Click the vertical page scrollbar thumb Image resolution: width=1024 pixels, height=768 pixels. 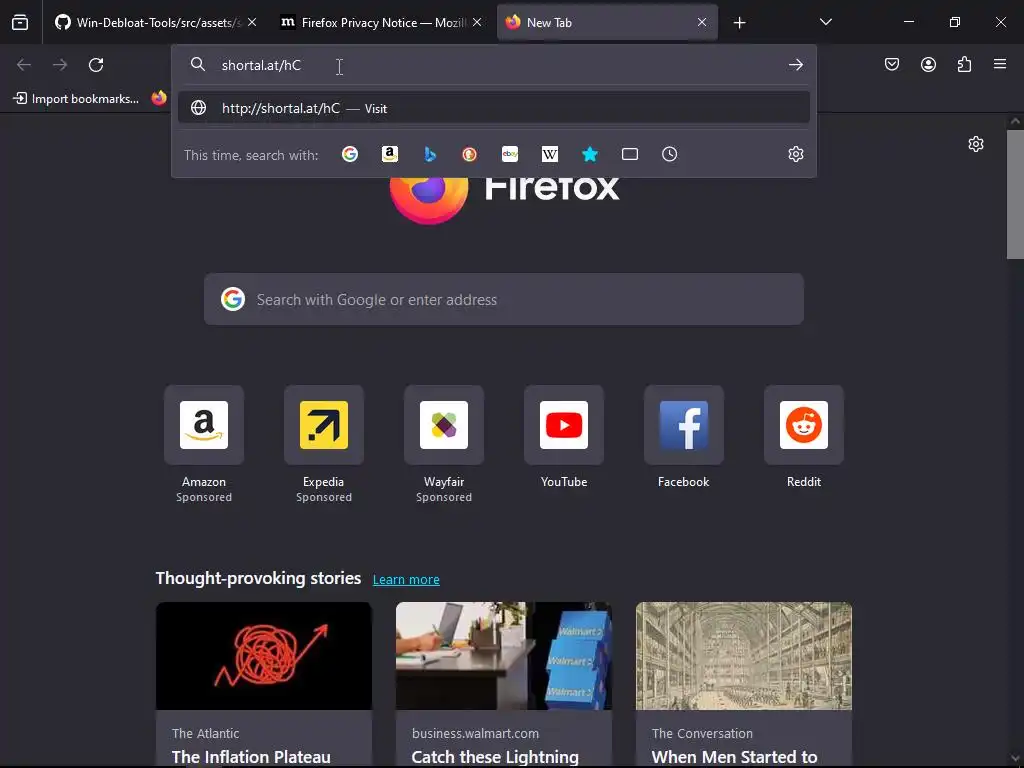[x=1015, y=195]
